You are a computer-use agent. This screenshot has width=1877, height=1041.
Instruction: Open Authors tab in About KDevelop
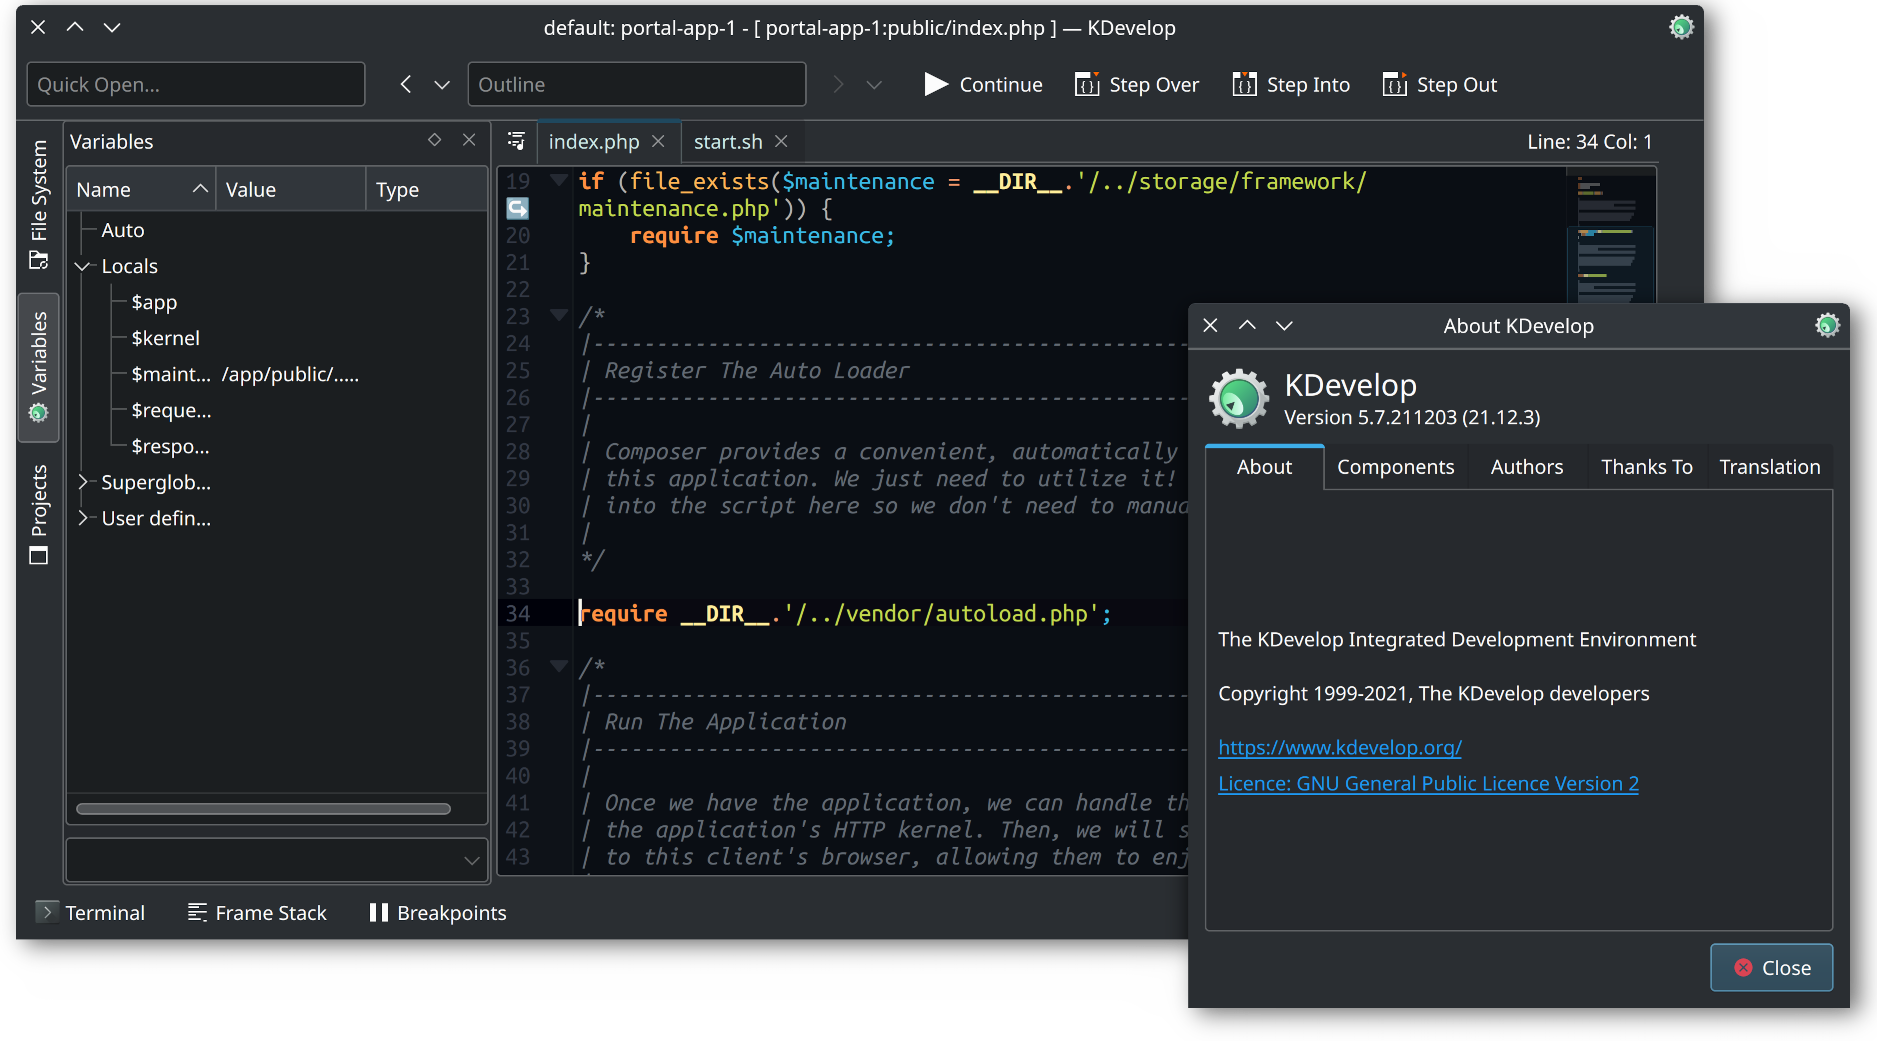point(1526,466)
